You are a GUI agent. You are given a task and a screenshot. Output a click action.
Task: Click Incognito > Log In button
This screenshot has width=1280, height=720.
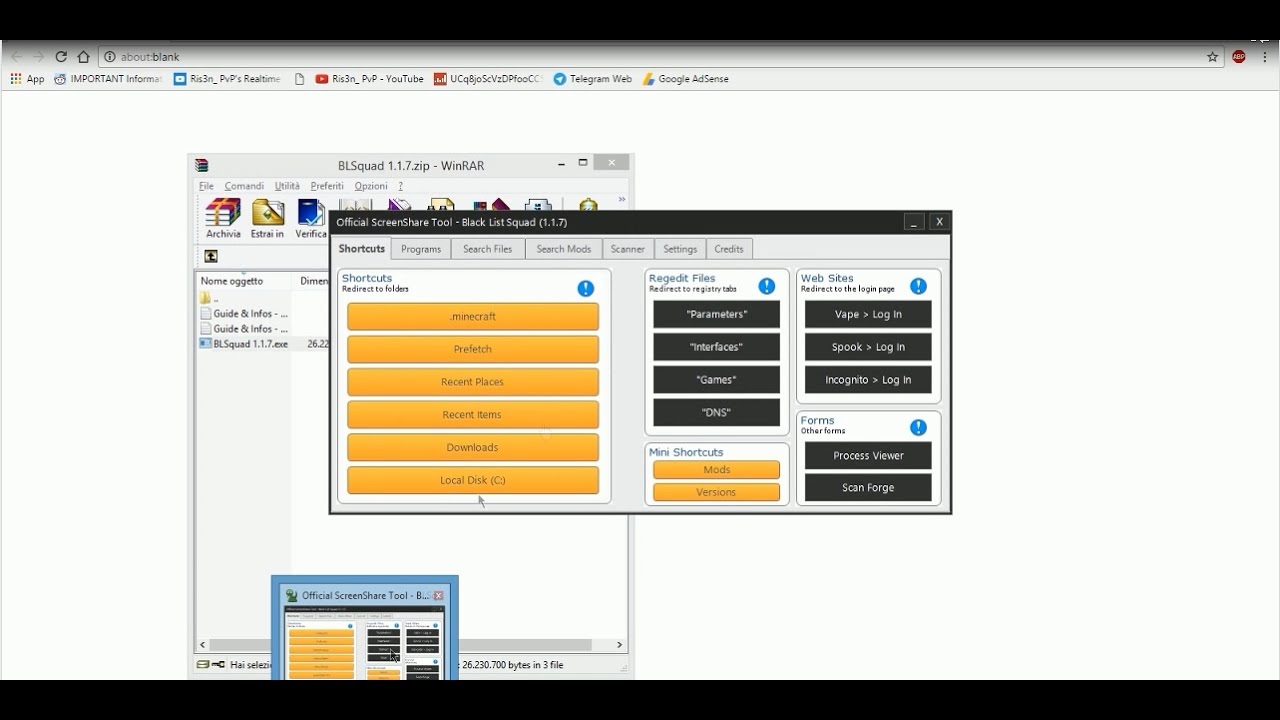coord(868,380)
